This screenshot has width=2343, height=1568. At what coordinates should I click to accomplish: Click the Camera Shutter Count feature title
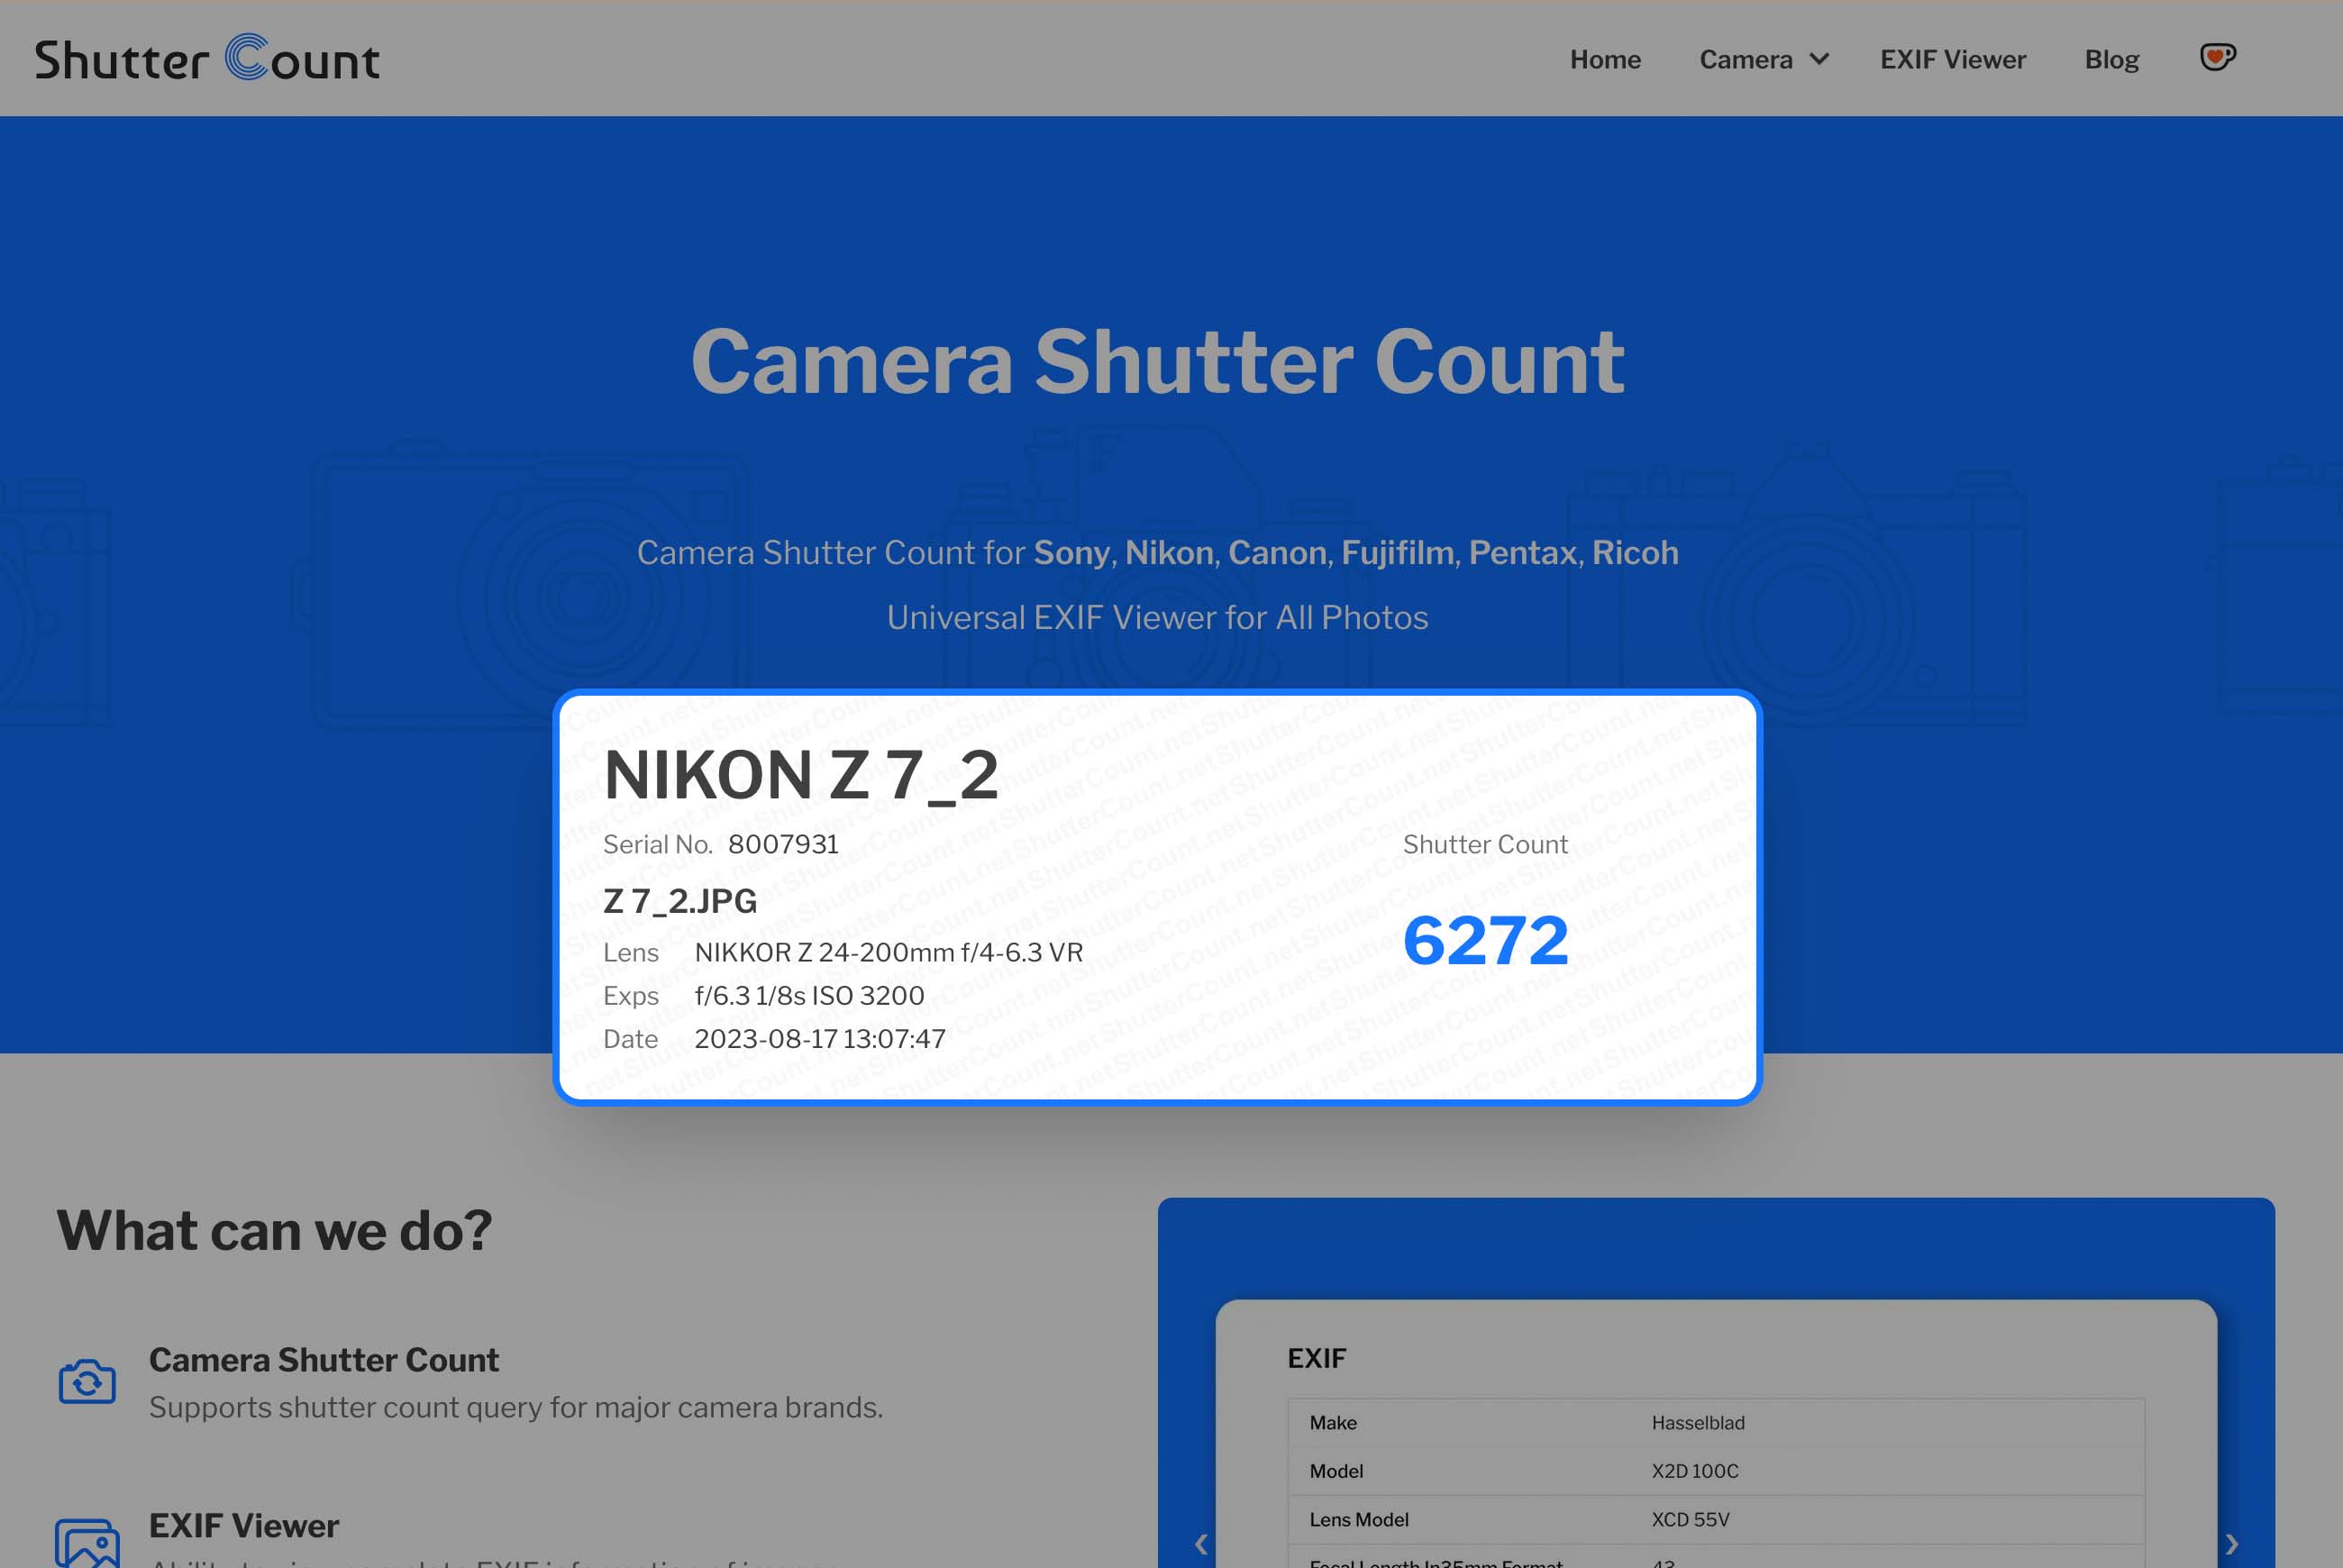(324, 1360)
